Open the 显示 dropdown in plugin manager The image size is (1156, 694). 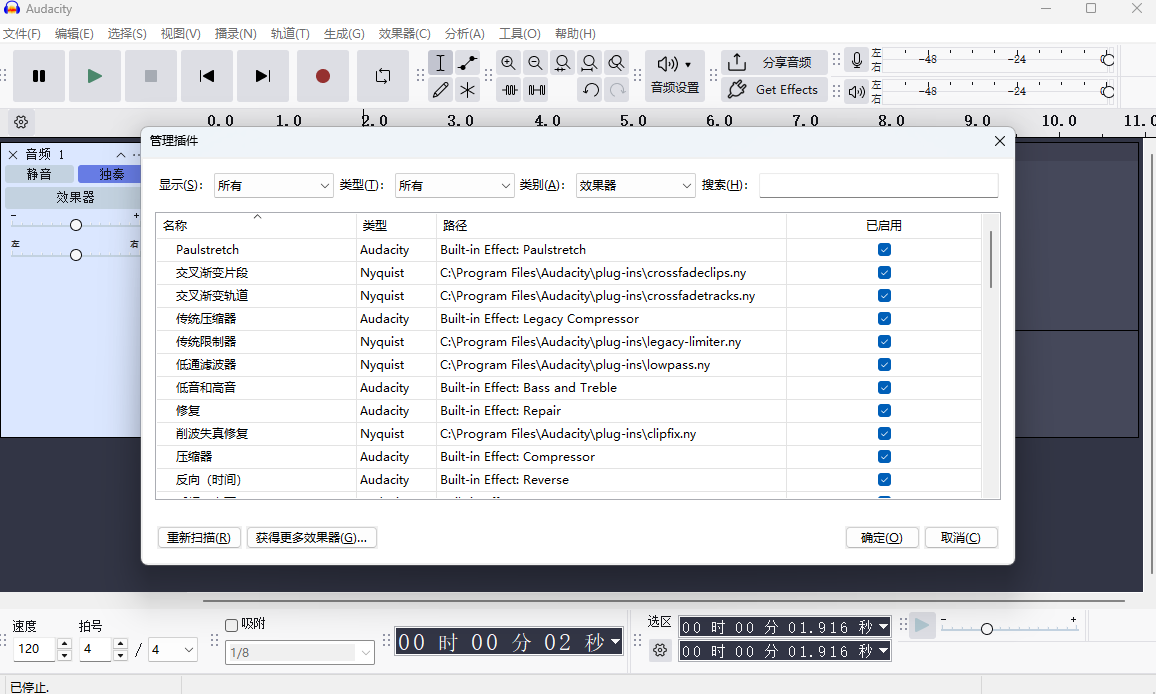coord(273,186)
